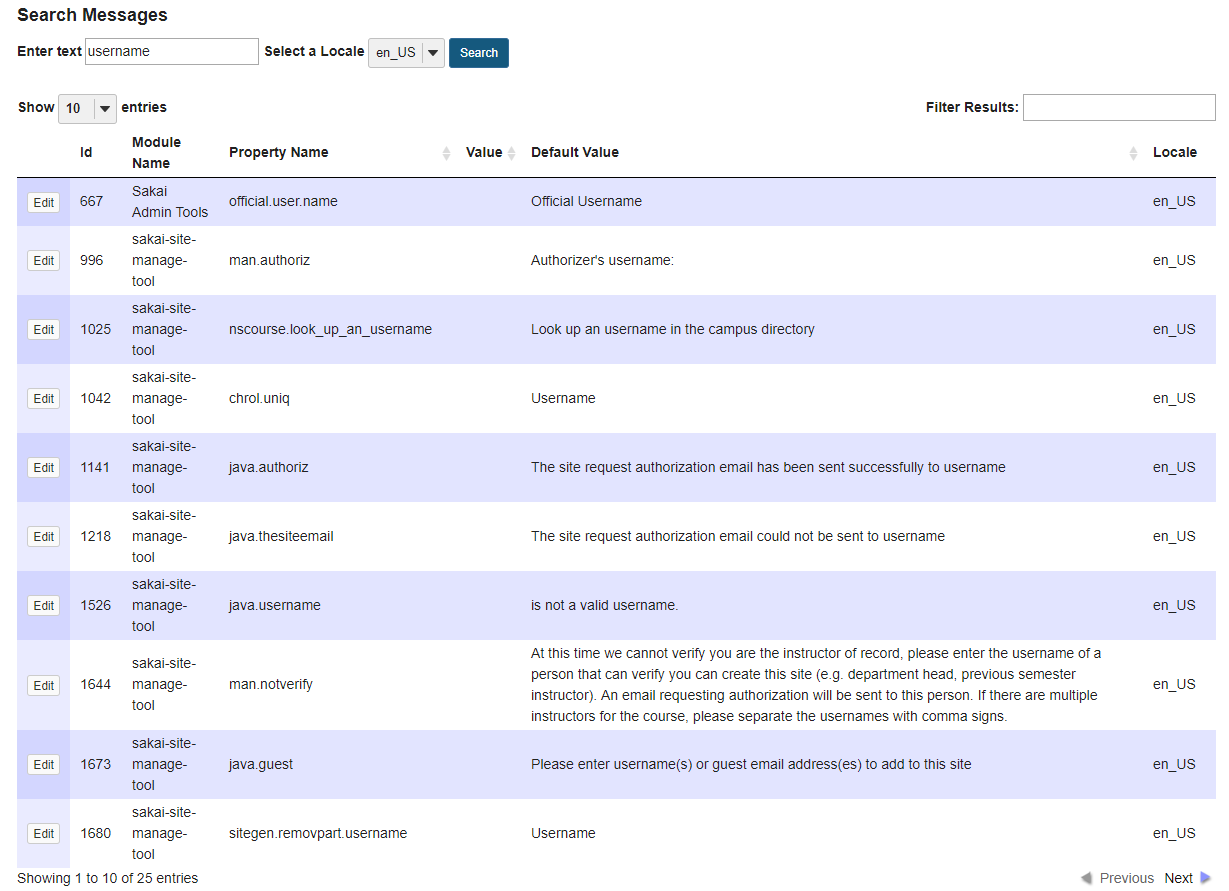Go to the Next results page

click(x=1178, y=878)
